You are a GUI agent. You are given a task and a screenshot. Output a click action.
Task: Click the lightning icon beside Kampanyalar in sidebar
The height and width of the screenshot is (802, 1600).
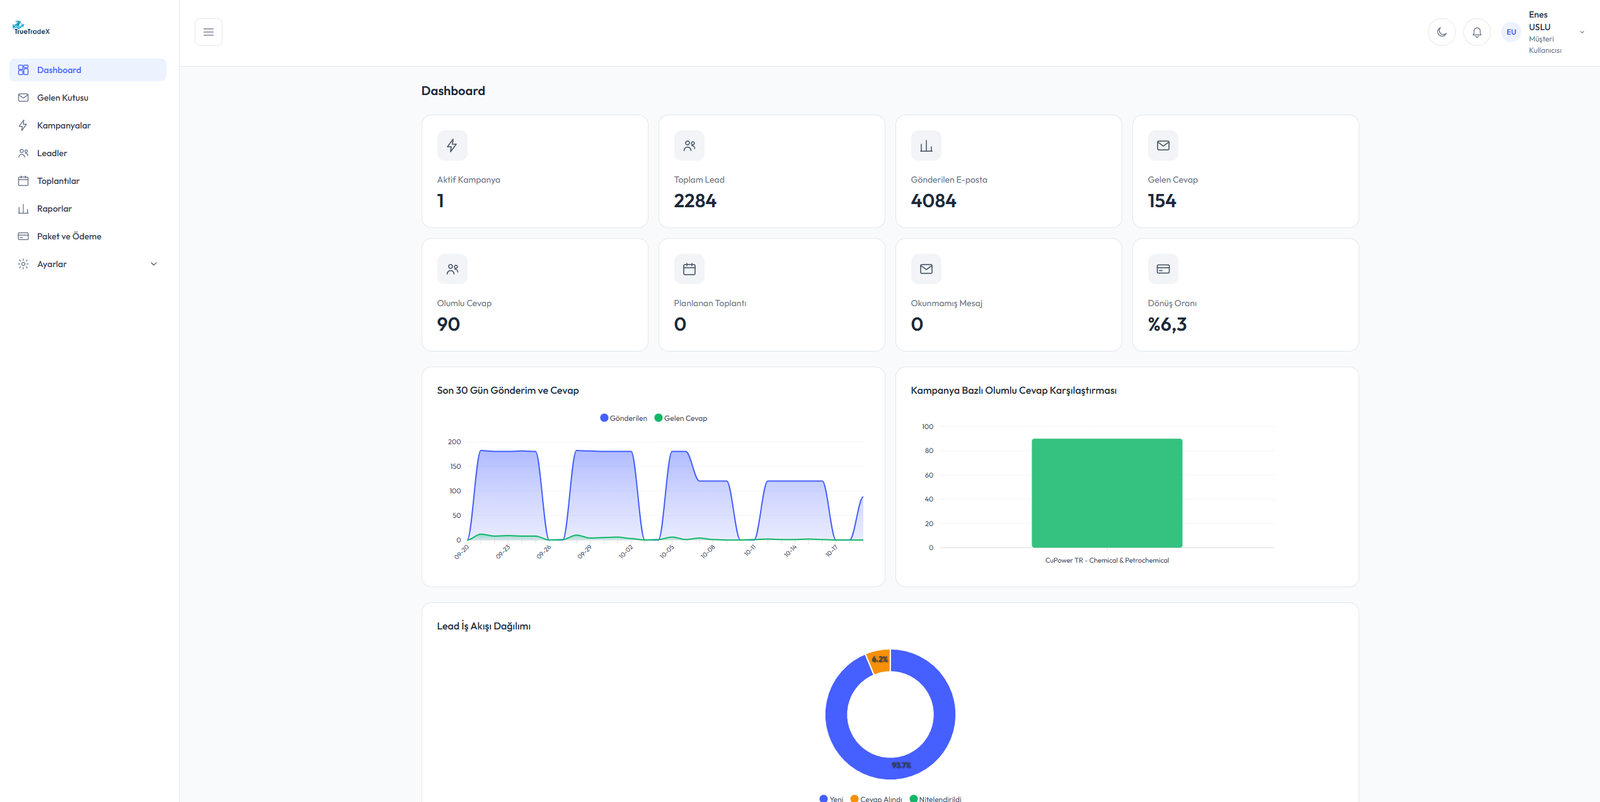pos(23,126)
